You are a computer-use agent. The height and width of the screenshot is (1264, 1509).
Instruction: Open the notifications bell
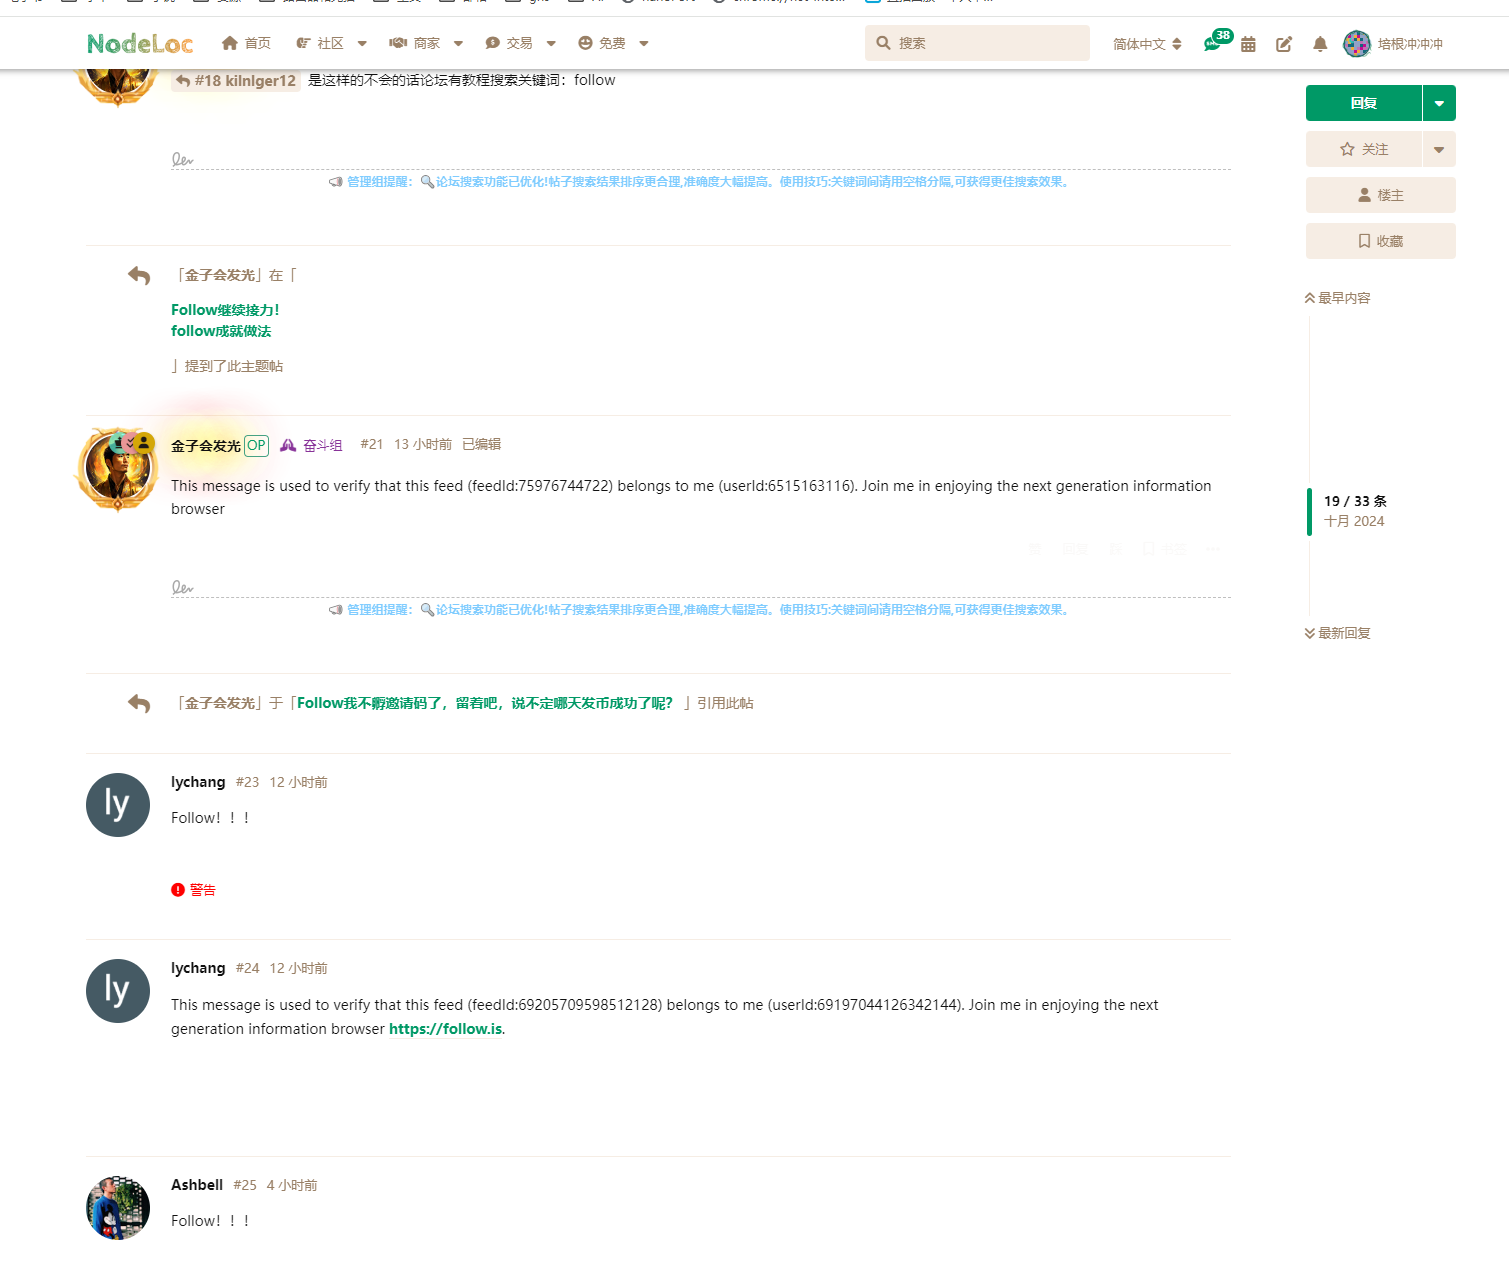coord(1320,44)
